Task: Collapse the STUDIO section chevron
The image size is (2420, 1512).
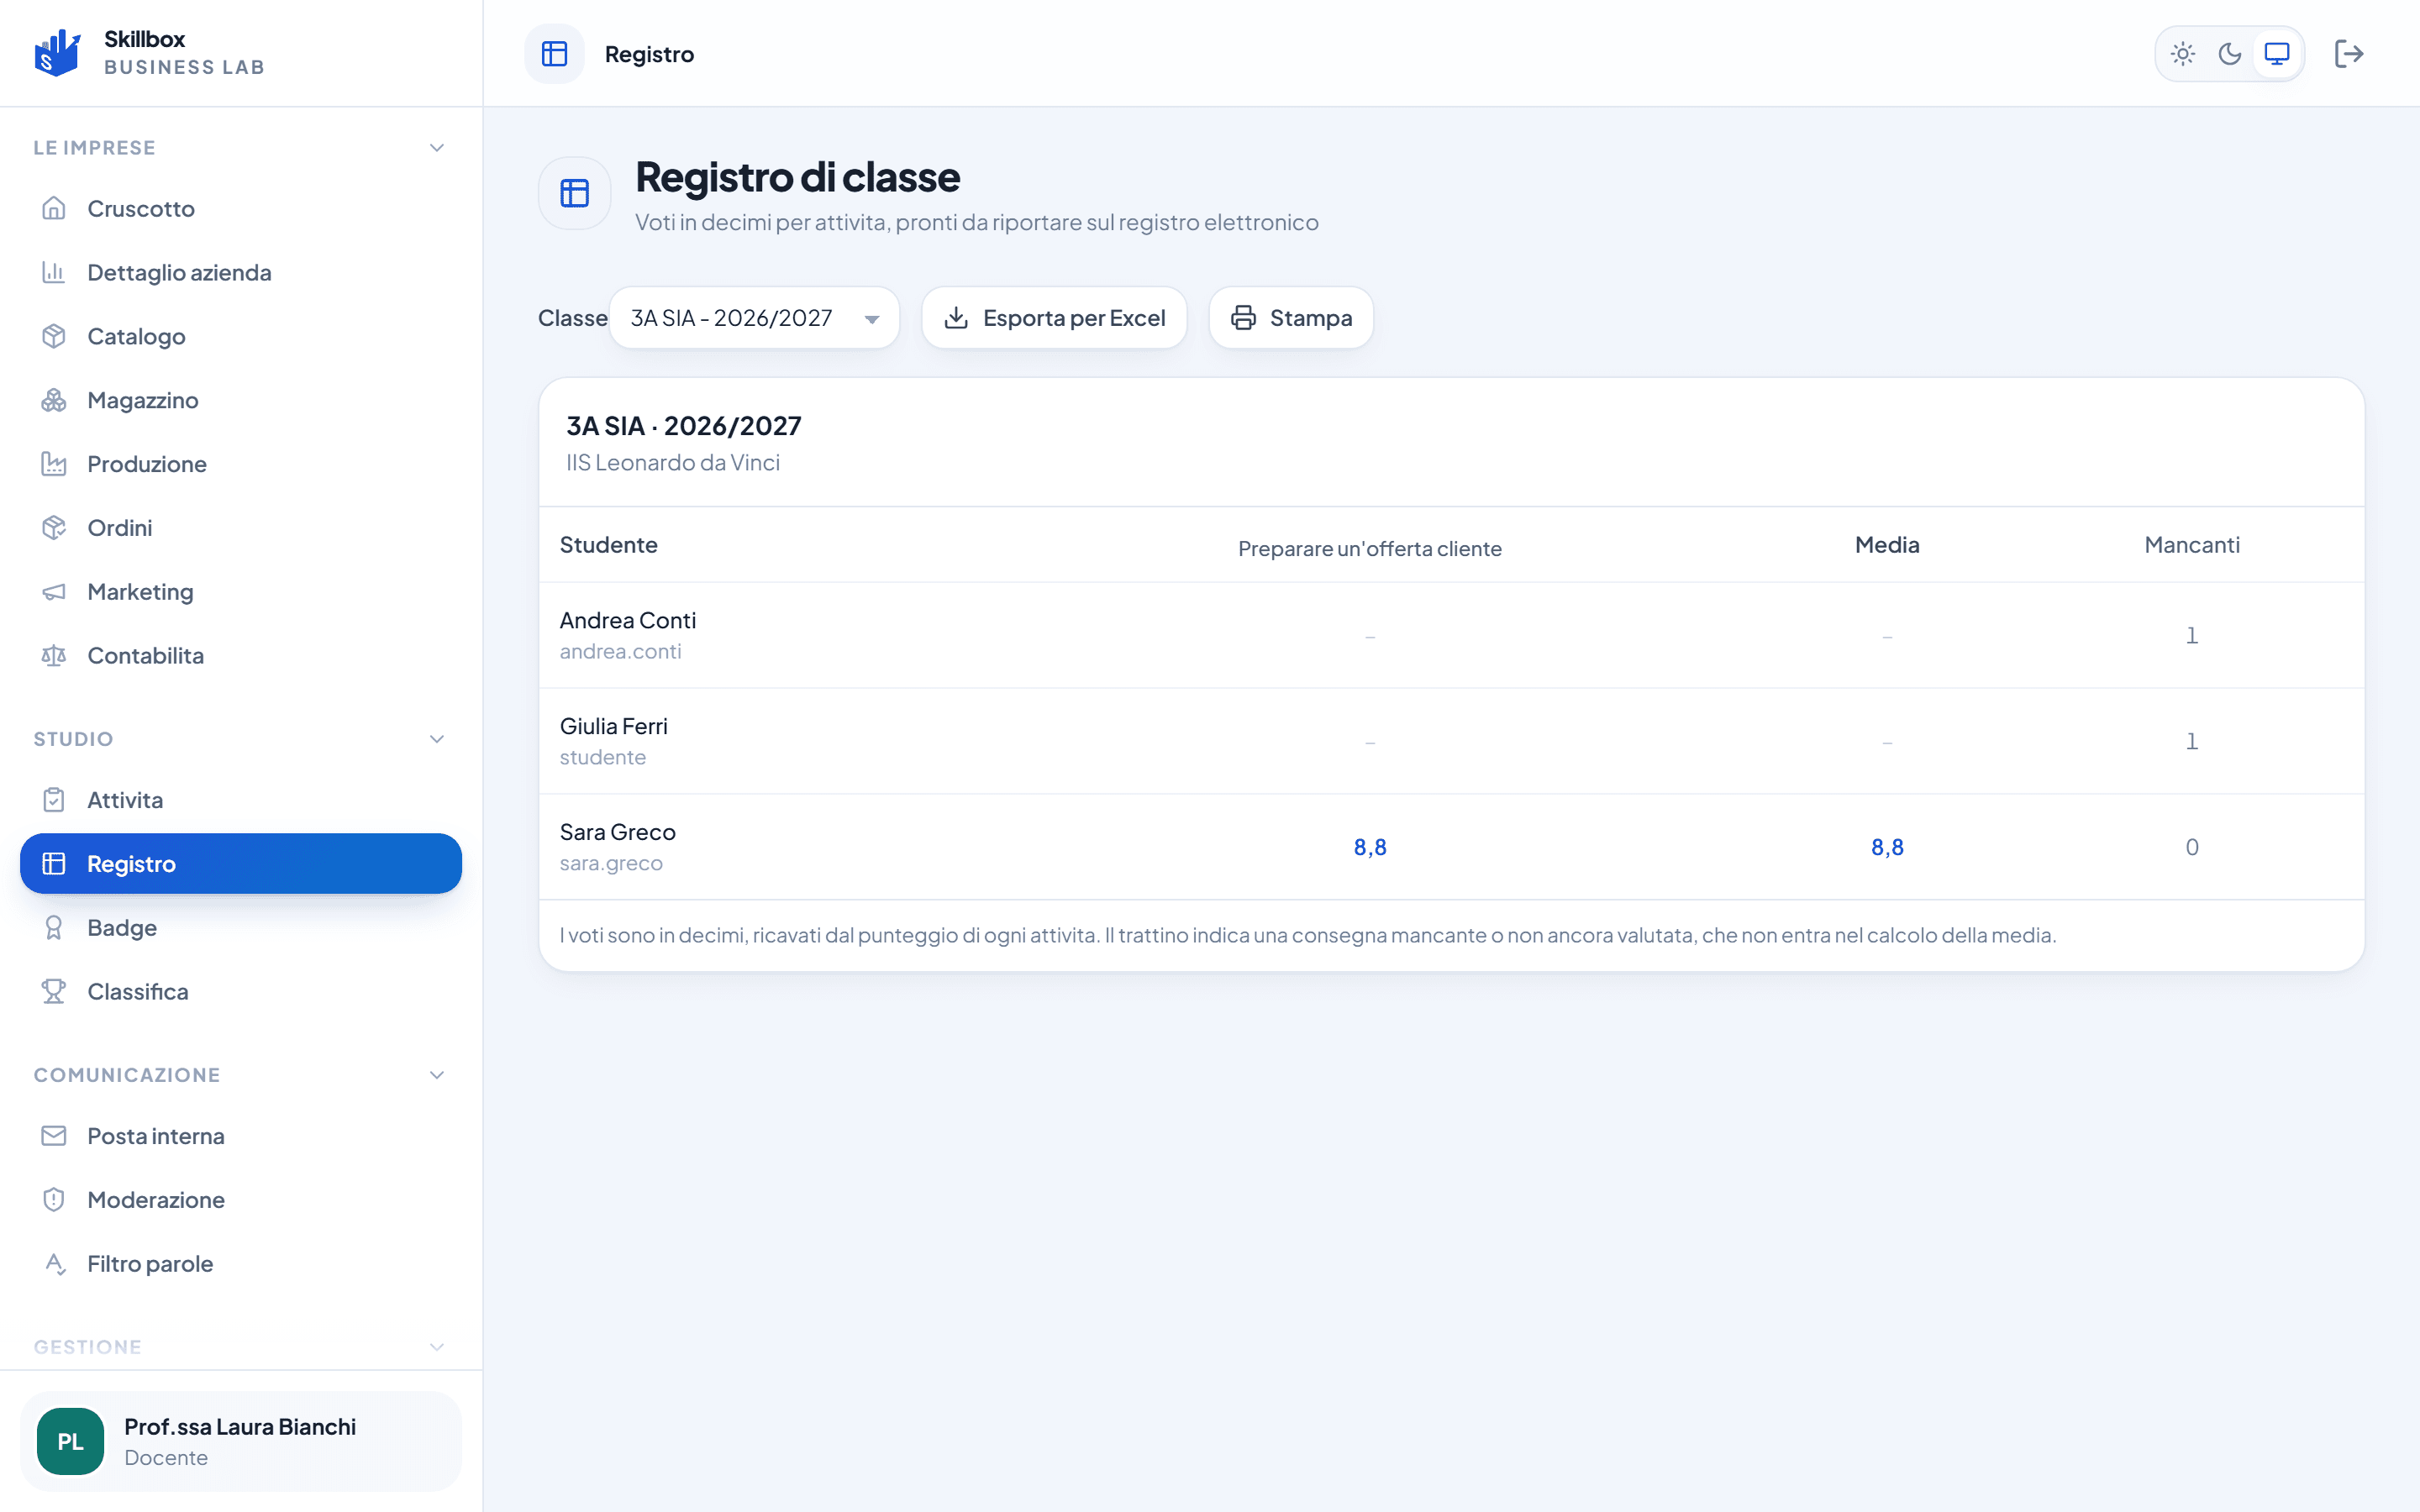Action: 437,739
